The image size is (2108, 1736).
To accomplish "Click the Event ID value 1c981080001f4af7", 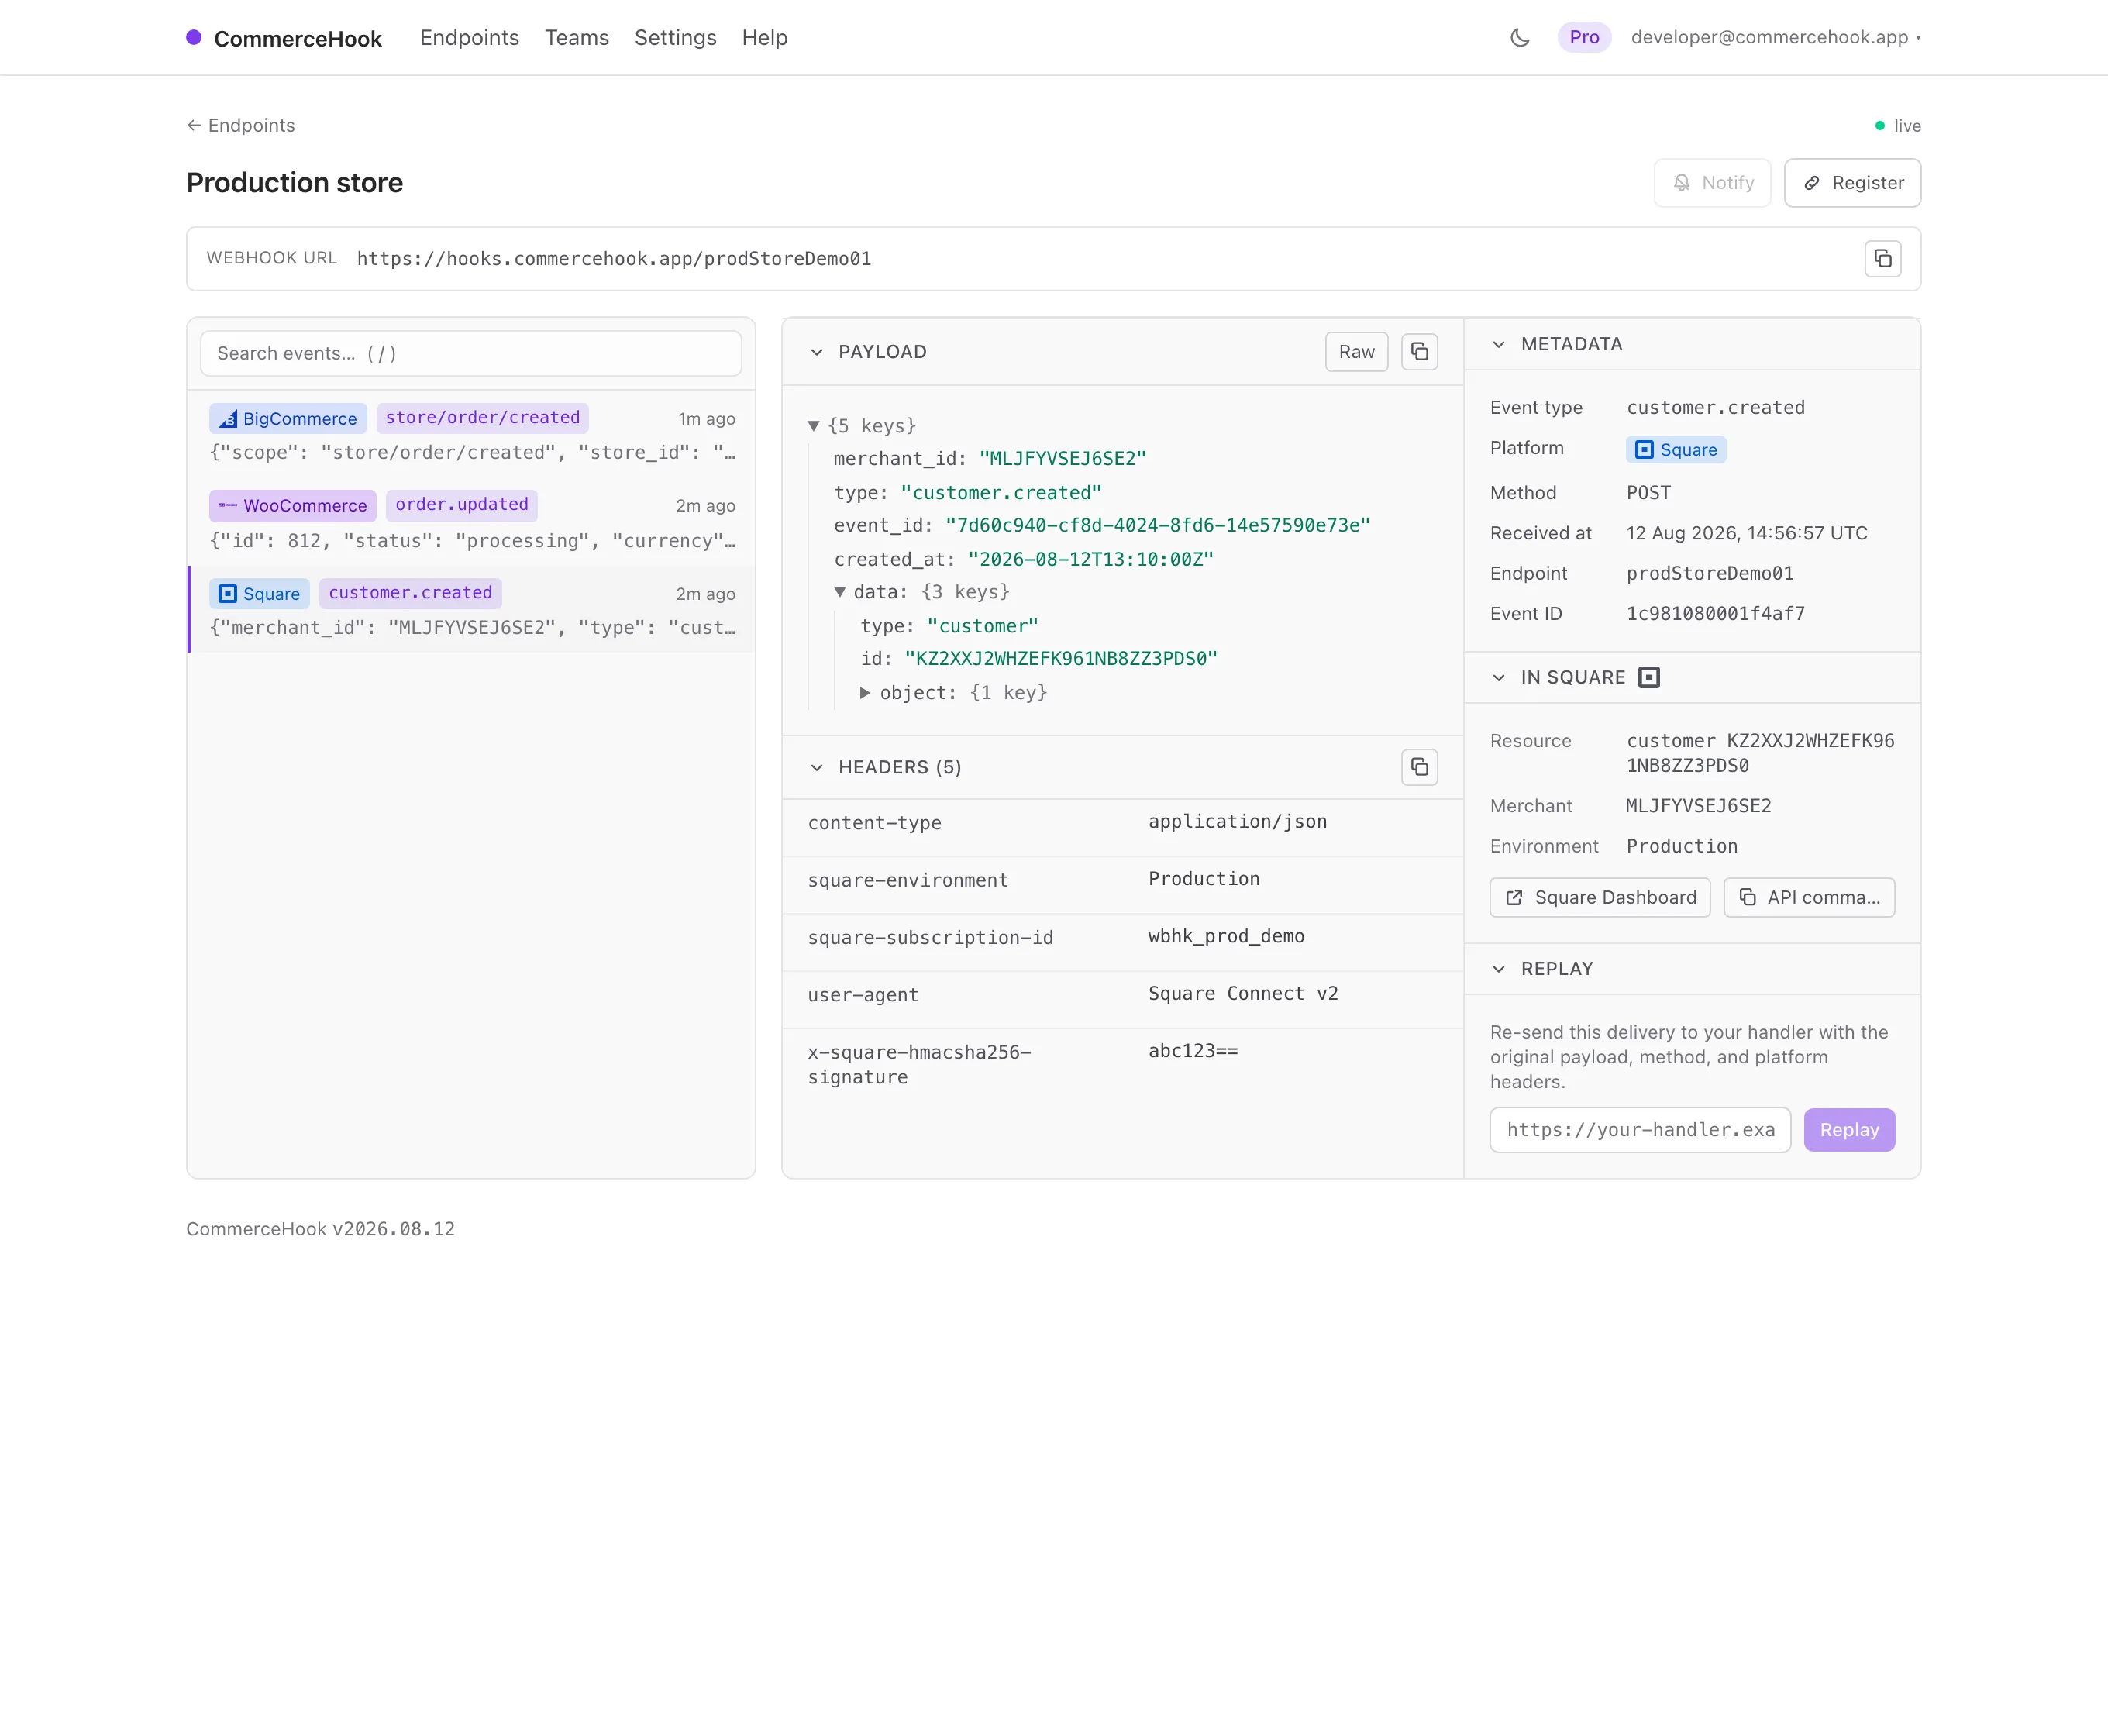I will pos(1715,614).
